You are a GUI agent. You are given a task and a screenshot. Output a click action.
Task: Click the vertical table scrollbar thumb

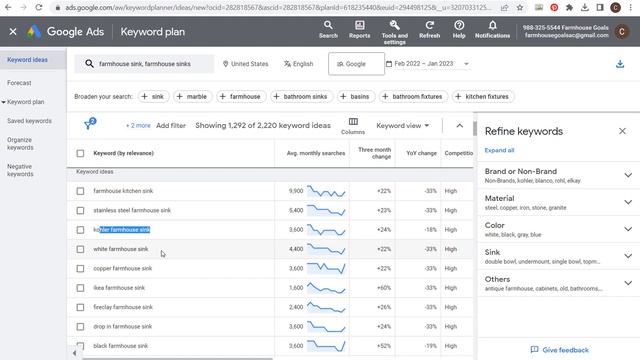click(475, 128)
